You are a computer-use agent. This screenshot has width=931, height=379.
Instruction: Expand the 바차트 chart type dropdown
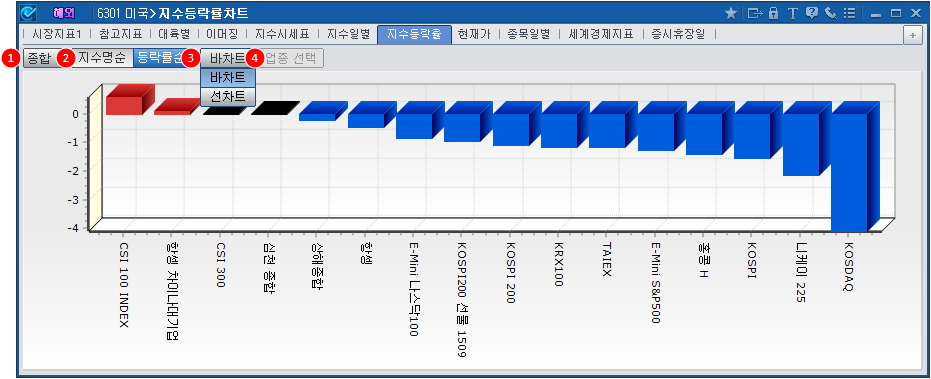click(227, 58)
